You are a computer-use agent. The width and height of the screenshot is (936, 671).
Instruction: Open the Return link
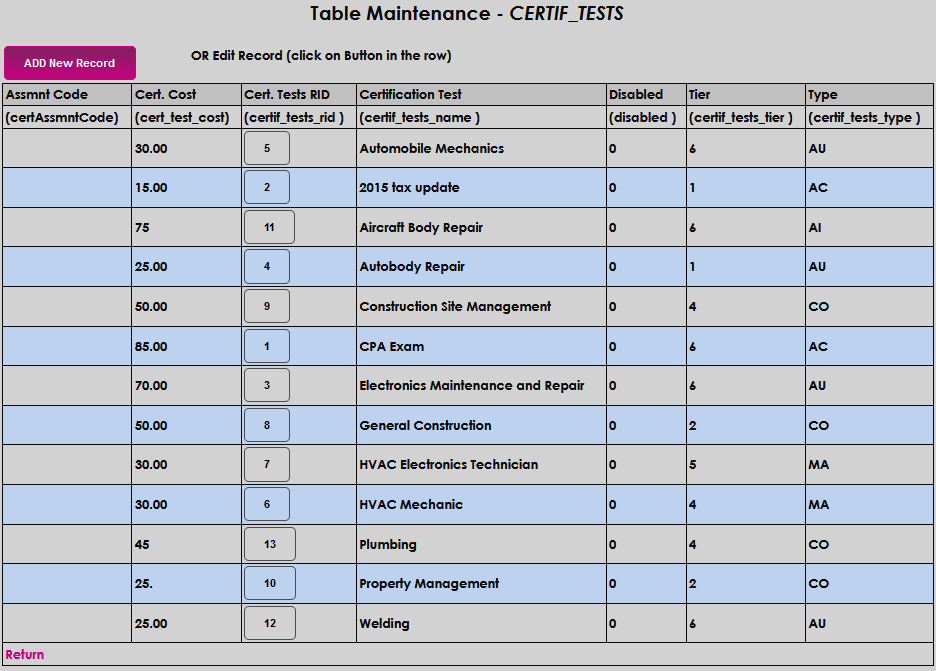click(x=24, y=654)
